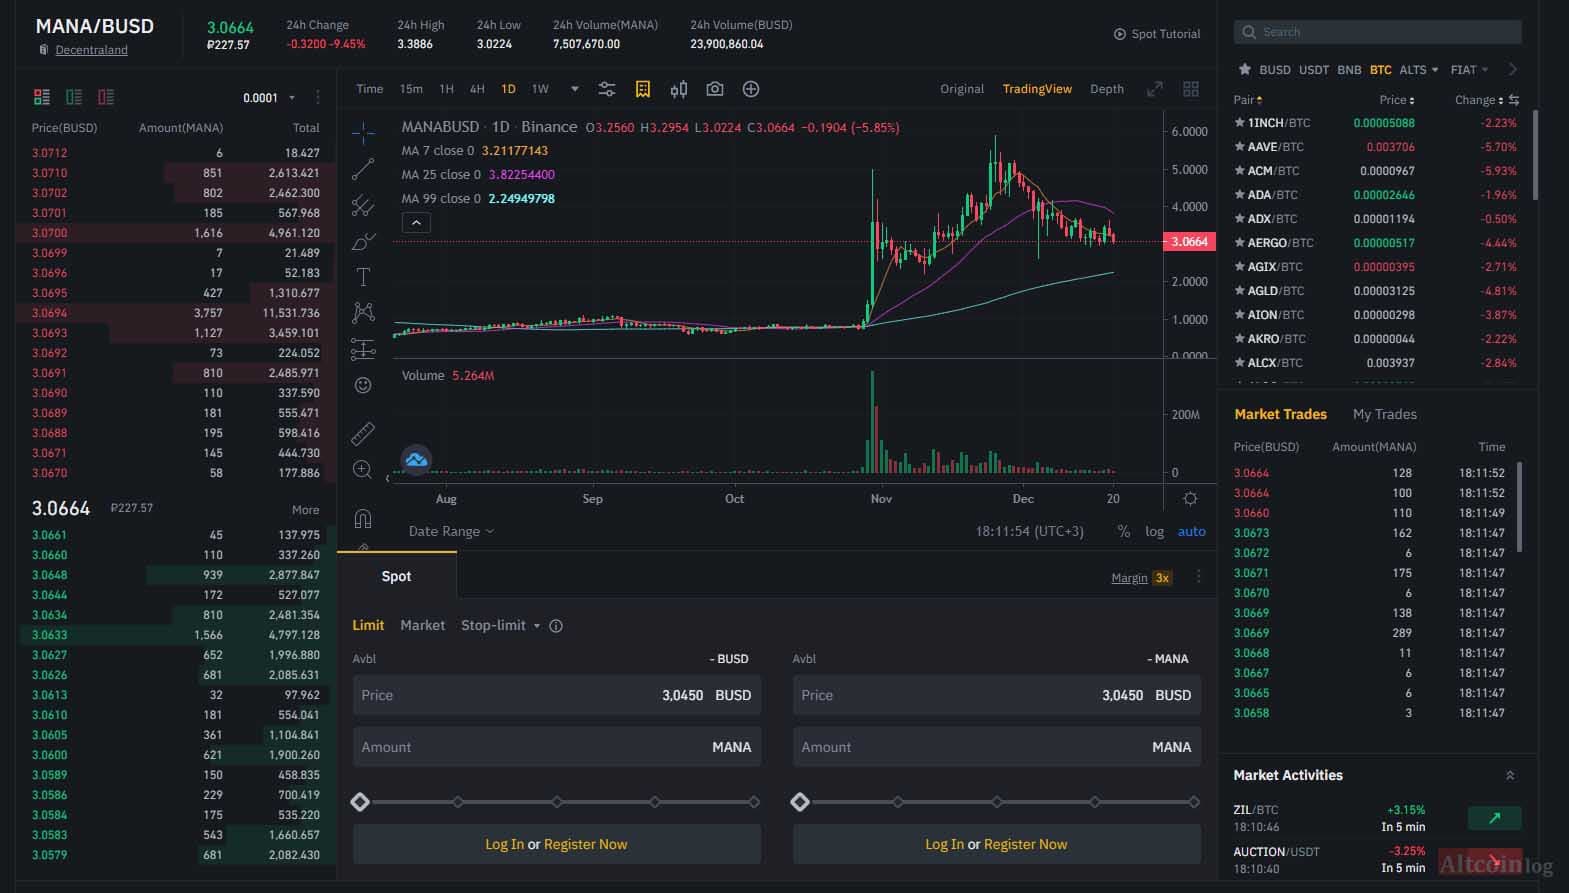
Task: Click the Decentraland link
Action: point(91,50)
